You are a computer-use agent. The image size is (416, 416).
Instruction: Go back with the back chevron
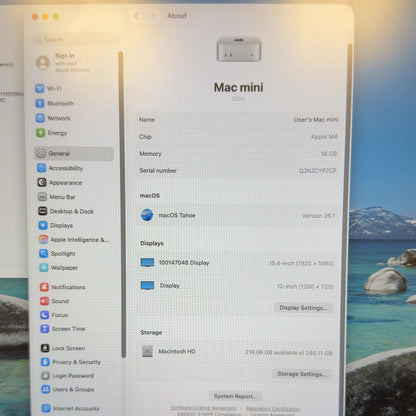(x=136, y=16)
